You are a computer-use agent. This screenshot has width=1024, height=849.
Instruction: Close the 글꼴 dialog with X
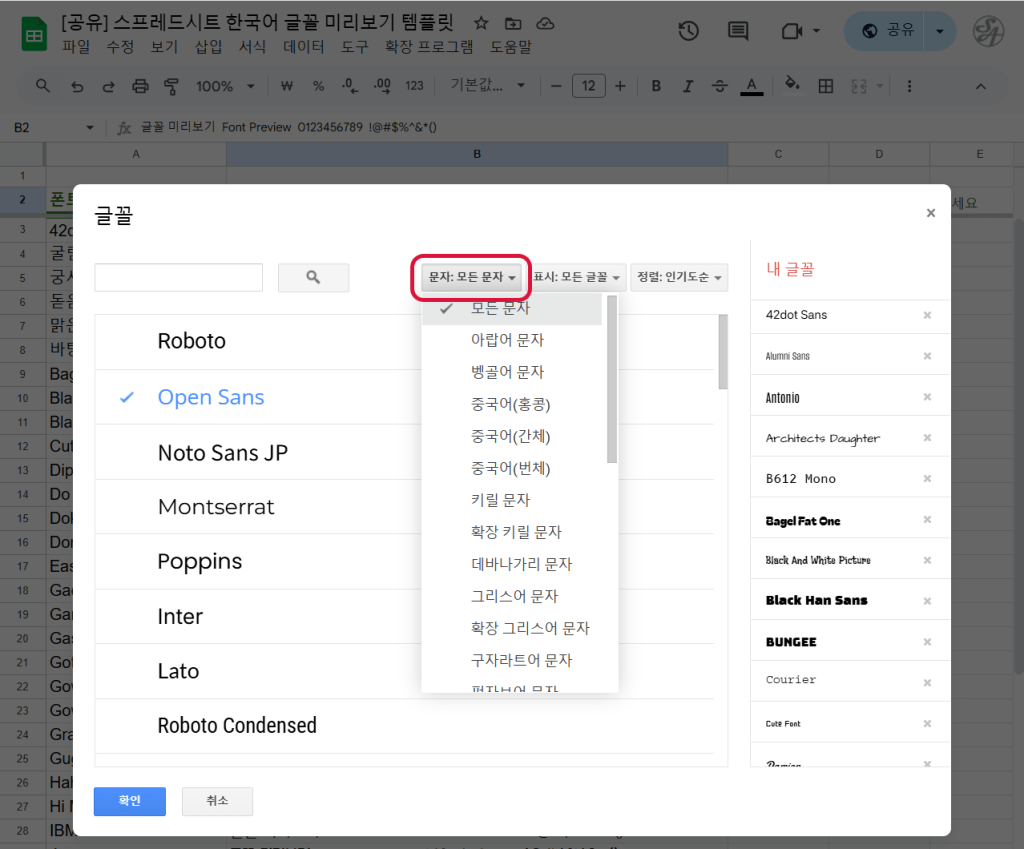point(930,213)
